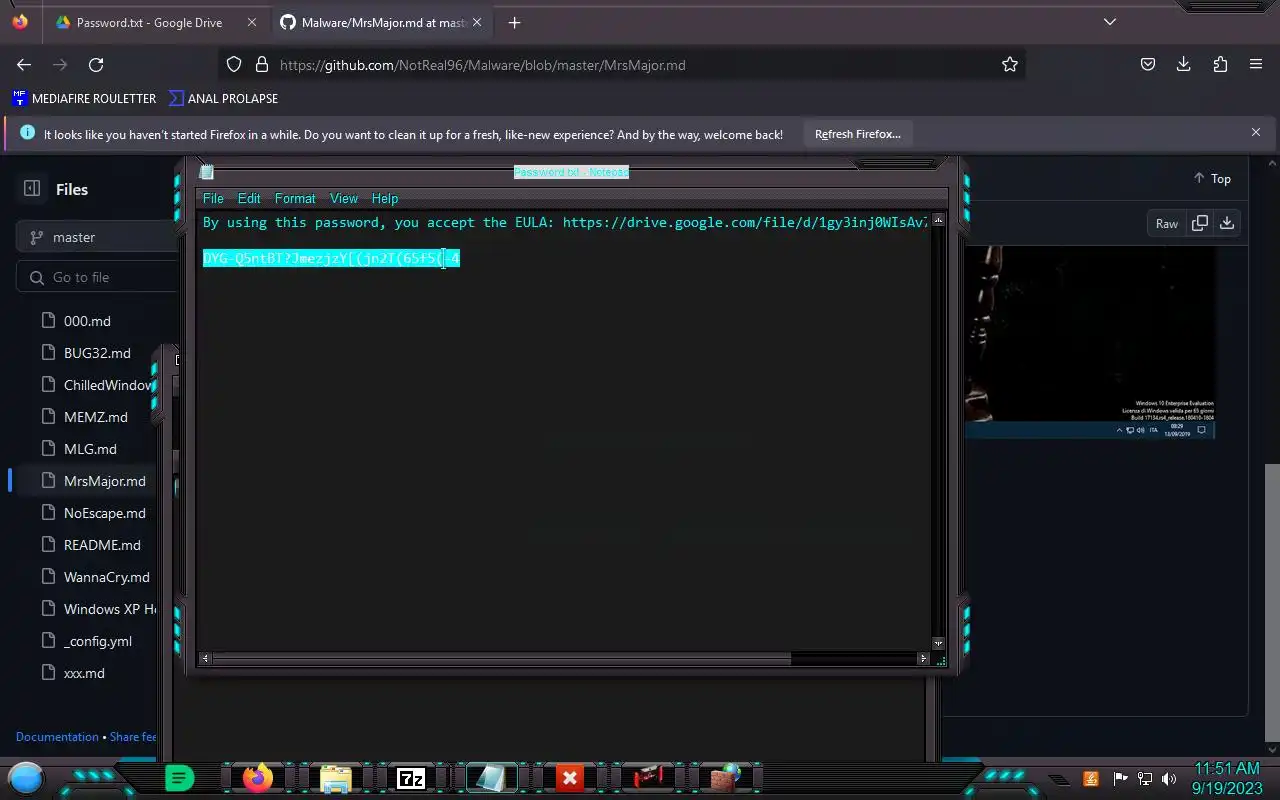The image size is (1280, 800).
Task: Click Refresh Firefox button
Action: [857, 134]
